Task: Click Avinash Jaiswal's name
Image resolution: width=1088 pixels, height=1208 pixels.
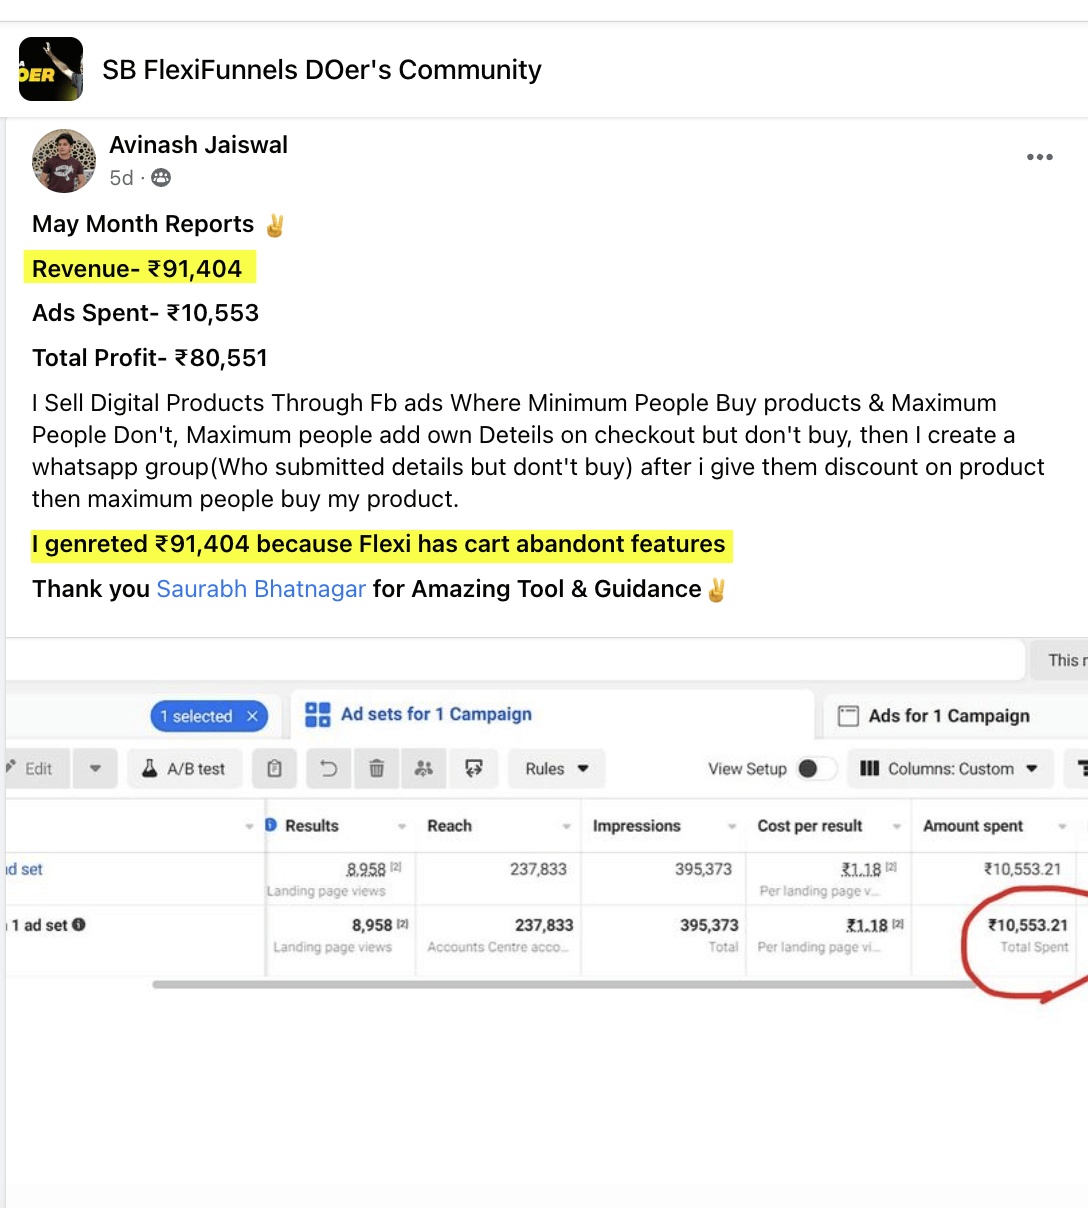Action: pos(198,144)
